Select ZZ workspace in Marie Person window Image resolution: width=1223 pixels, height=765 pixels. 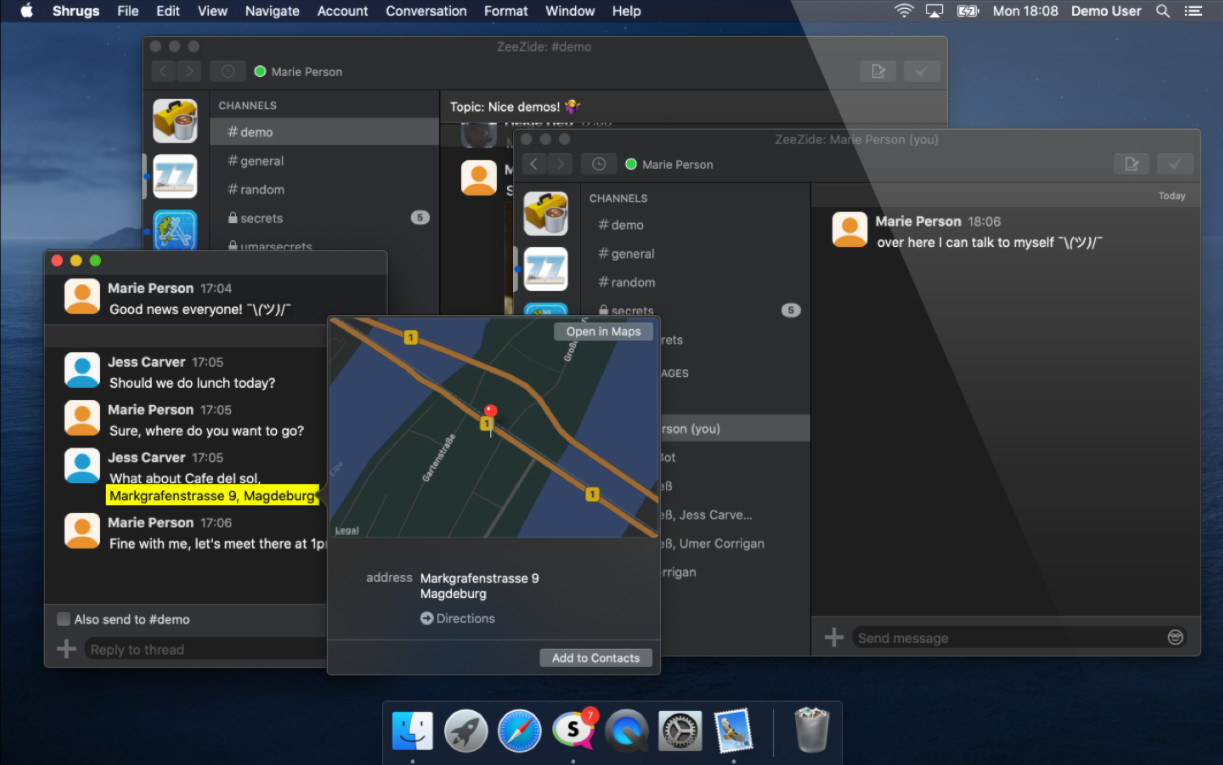(x=546, y=269)
